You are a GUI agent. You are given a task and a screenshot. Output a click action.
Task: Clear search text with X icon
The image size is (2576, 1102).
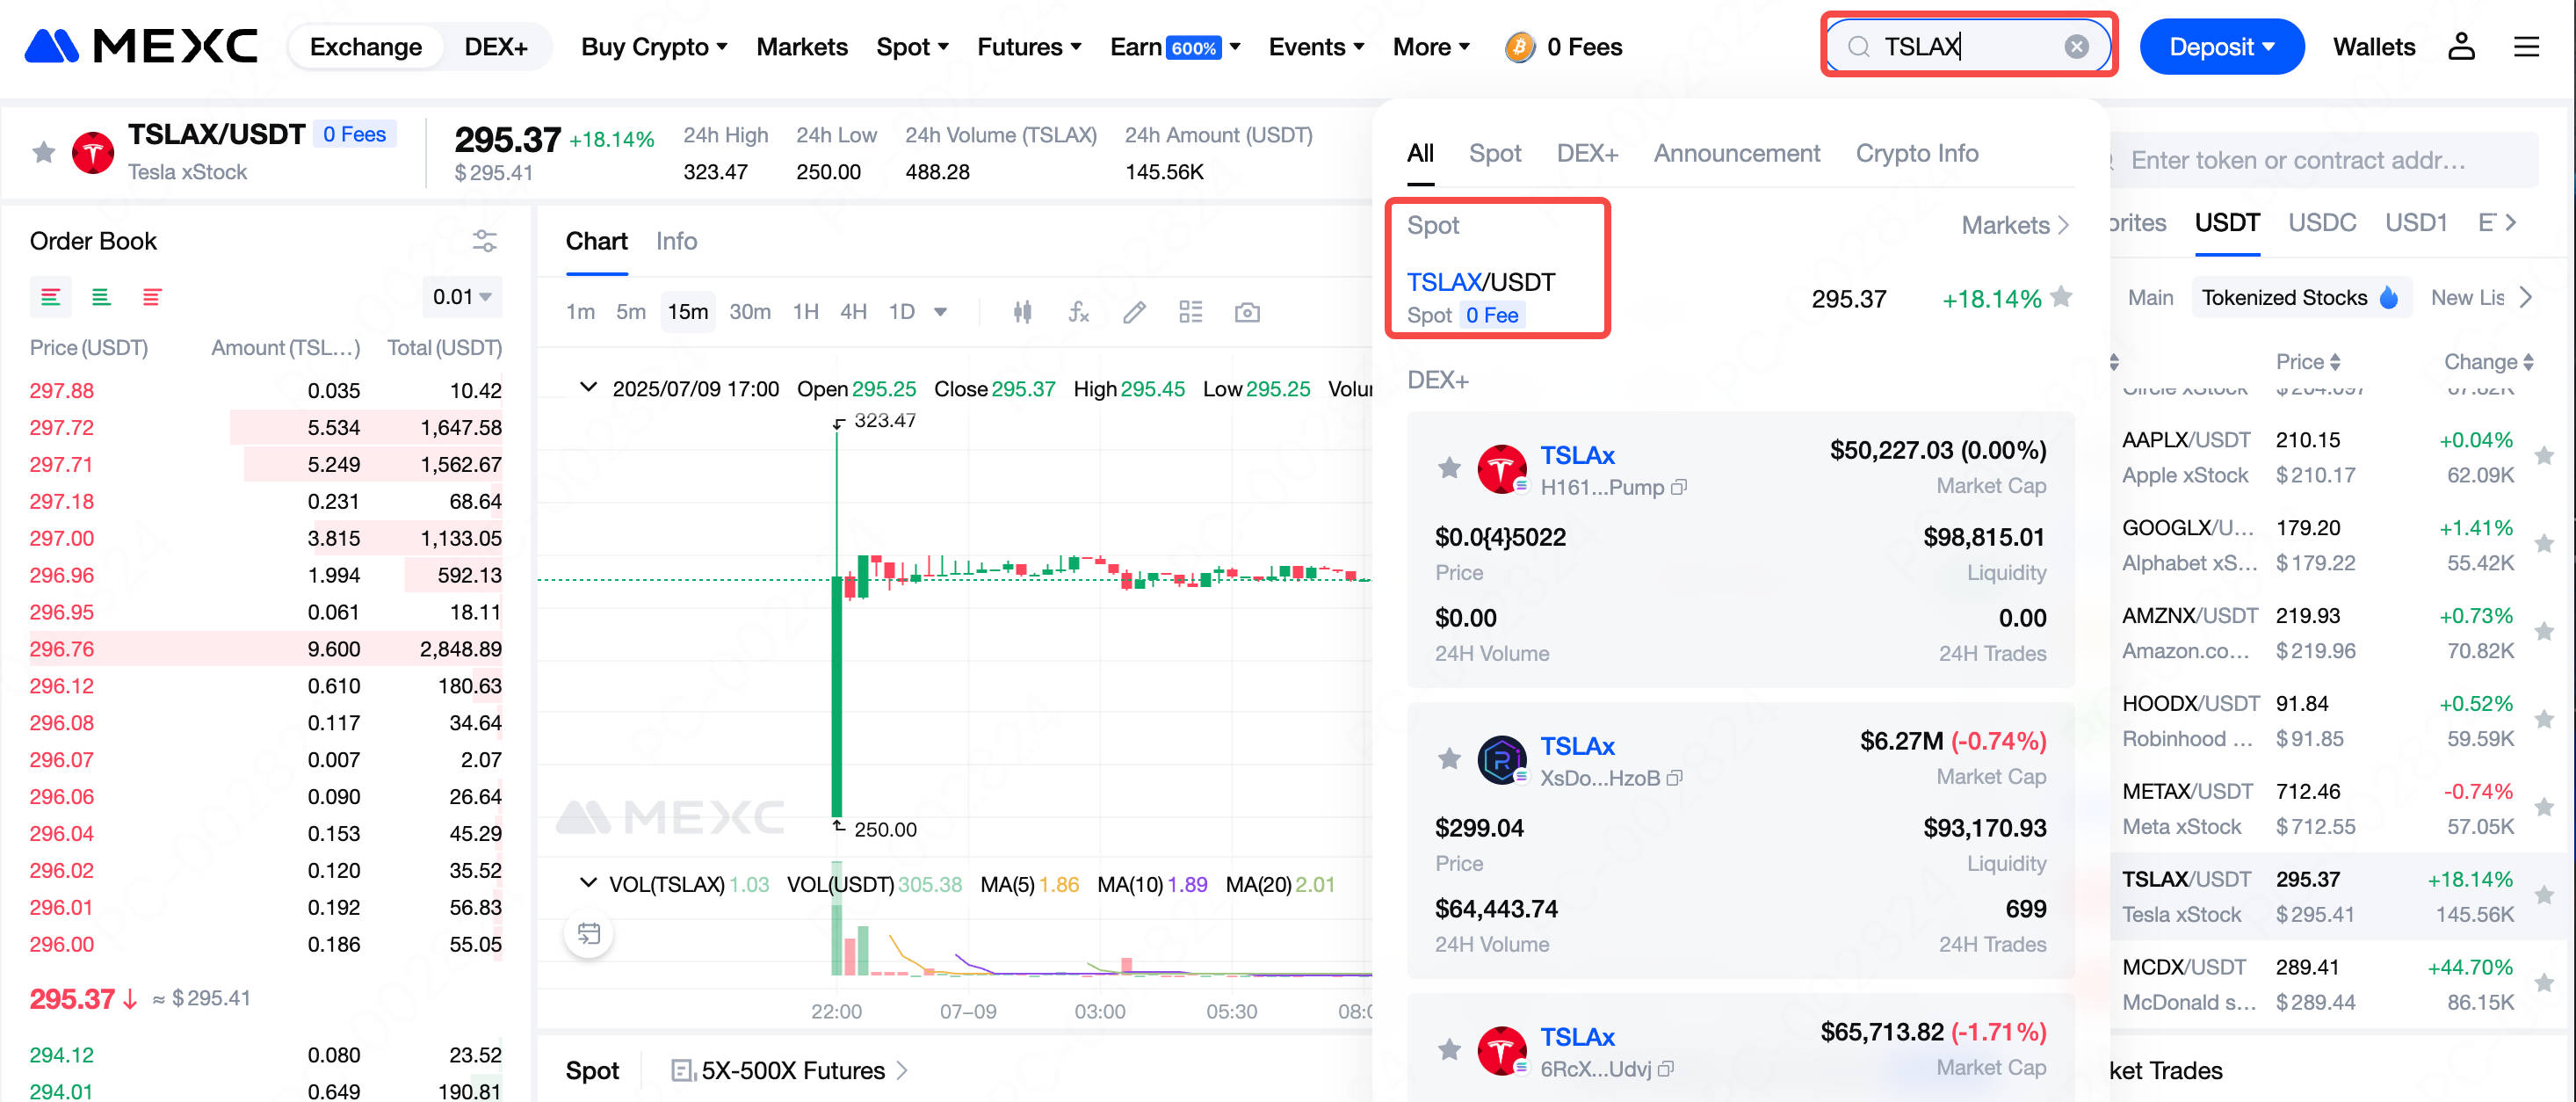pyautogui.click(x=2076, y=47)
